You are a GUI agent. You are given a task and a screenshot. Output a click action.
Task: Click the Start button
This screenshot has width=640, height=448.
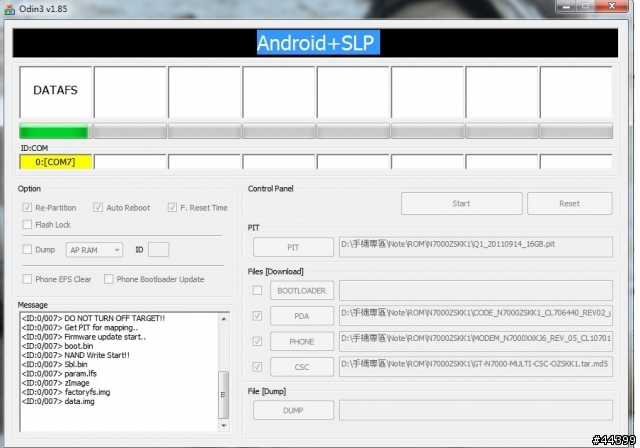[462, 203]
